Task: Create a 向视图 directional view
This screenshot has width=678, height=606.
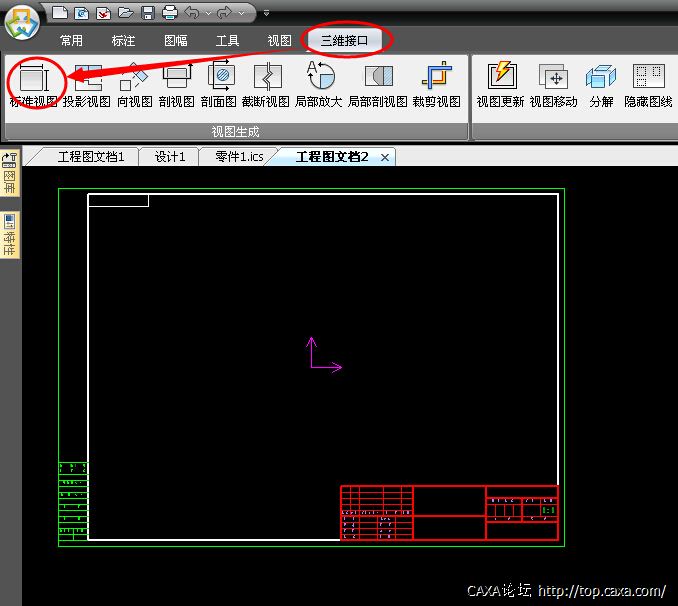Action: click(135, 84)
